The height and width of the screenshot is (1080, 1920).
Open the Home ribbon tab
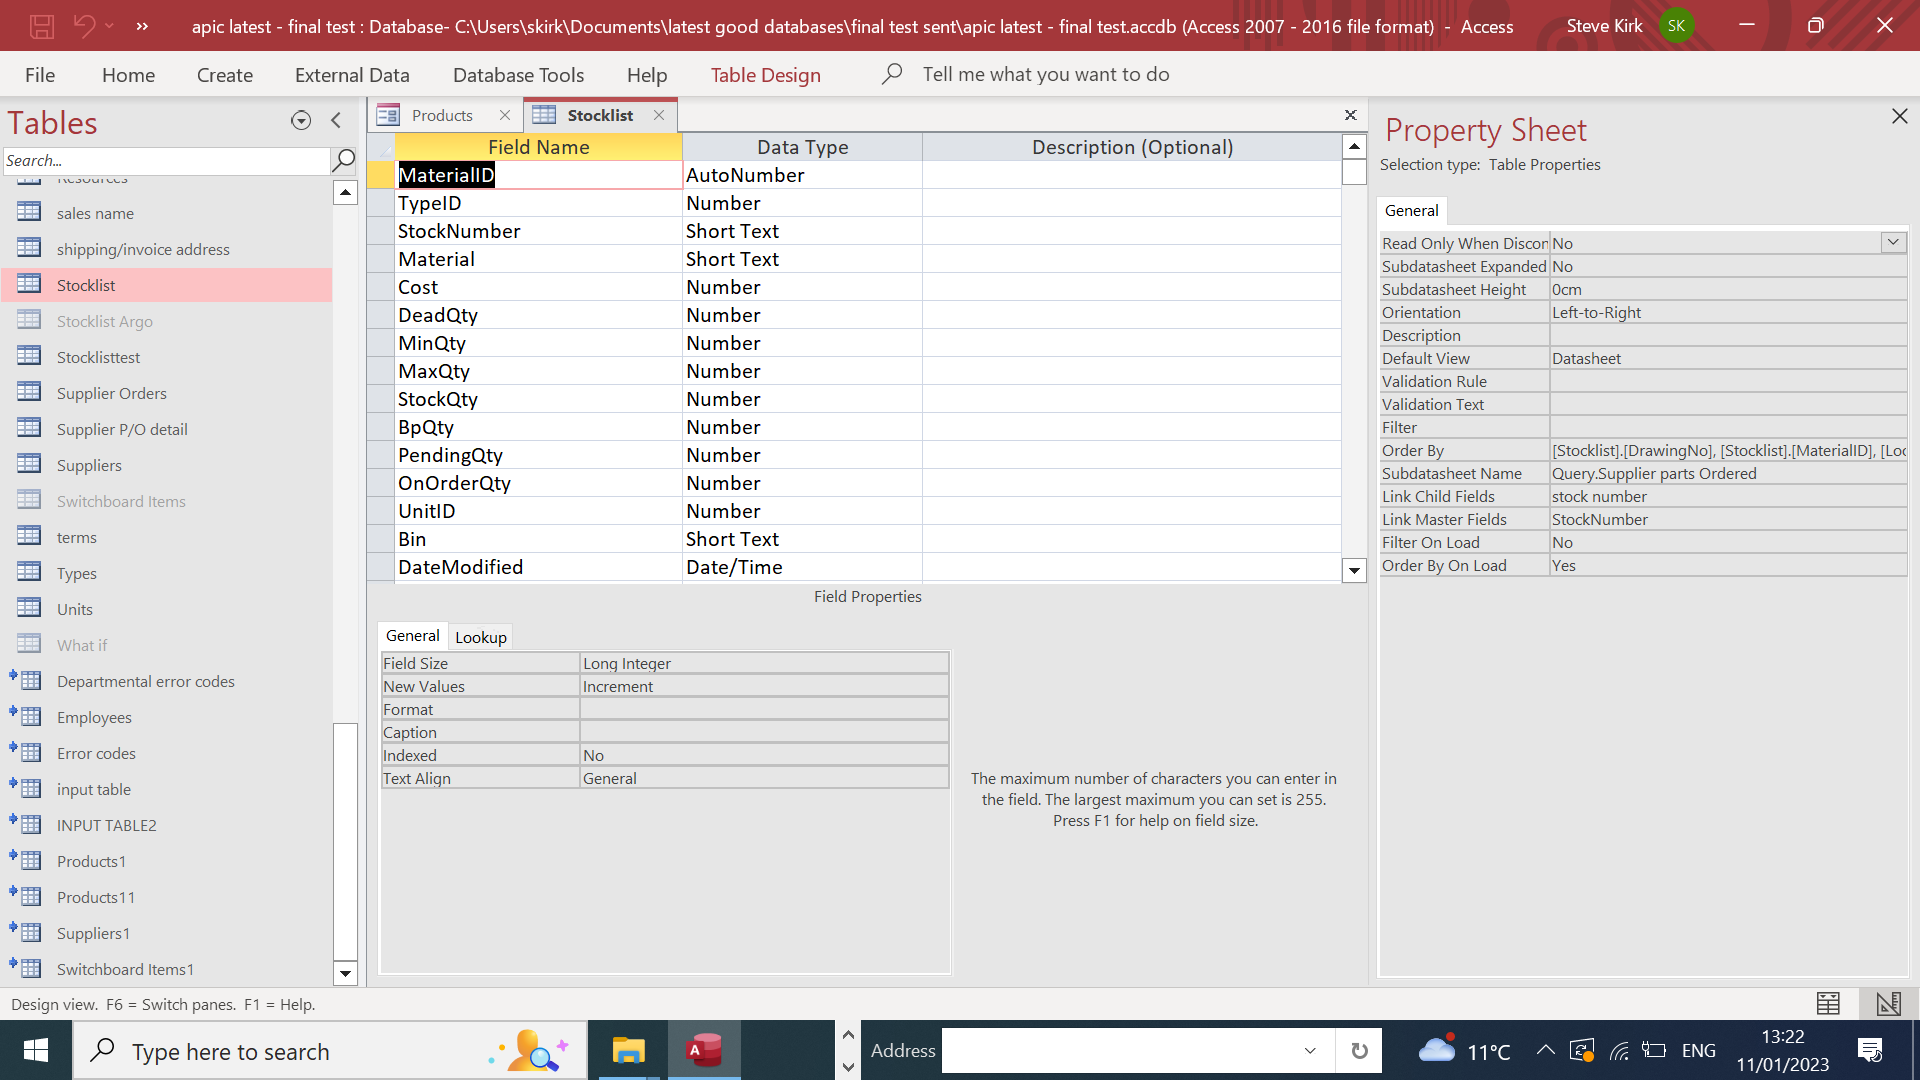pyautogui.click(x=128, y=75)
